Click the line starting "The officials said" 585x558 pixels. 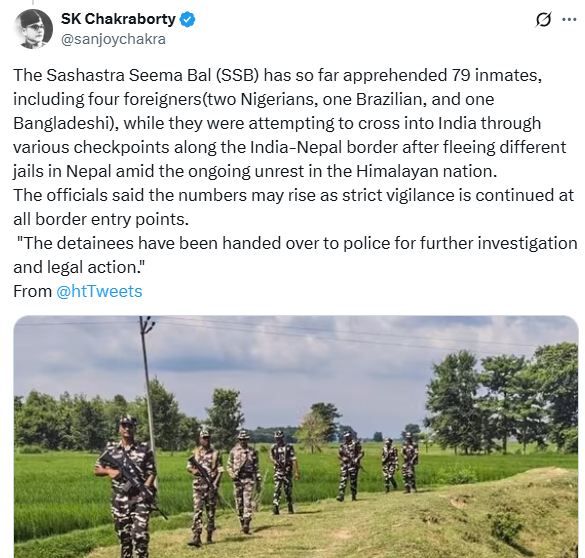(x=293, y=195)
